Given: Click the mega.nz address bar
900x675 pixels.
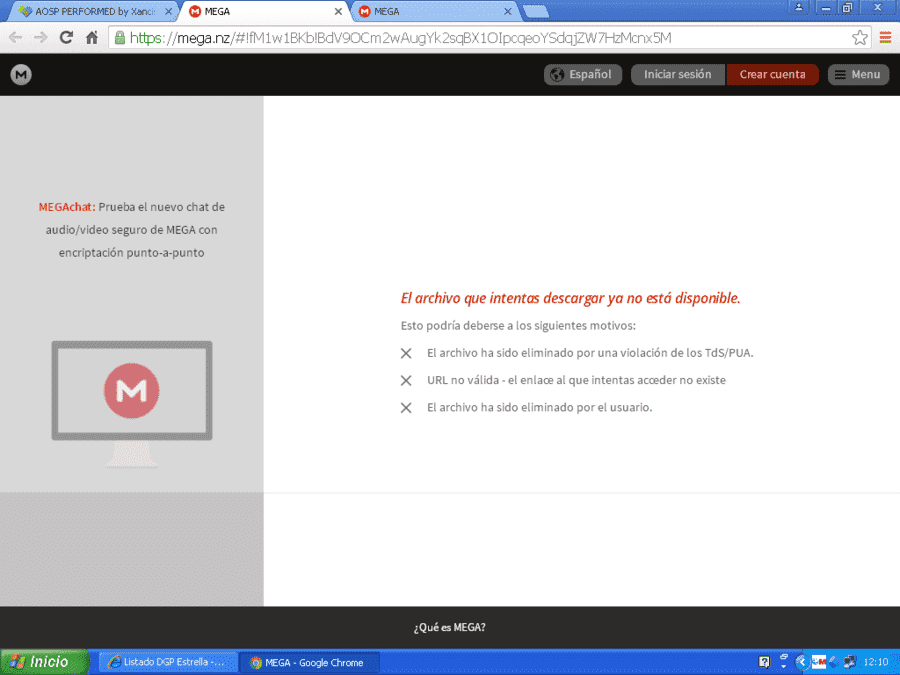Looking at the screenshot, I should click(482, 38).
